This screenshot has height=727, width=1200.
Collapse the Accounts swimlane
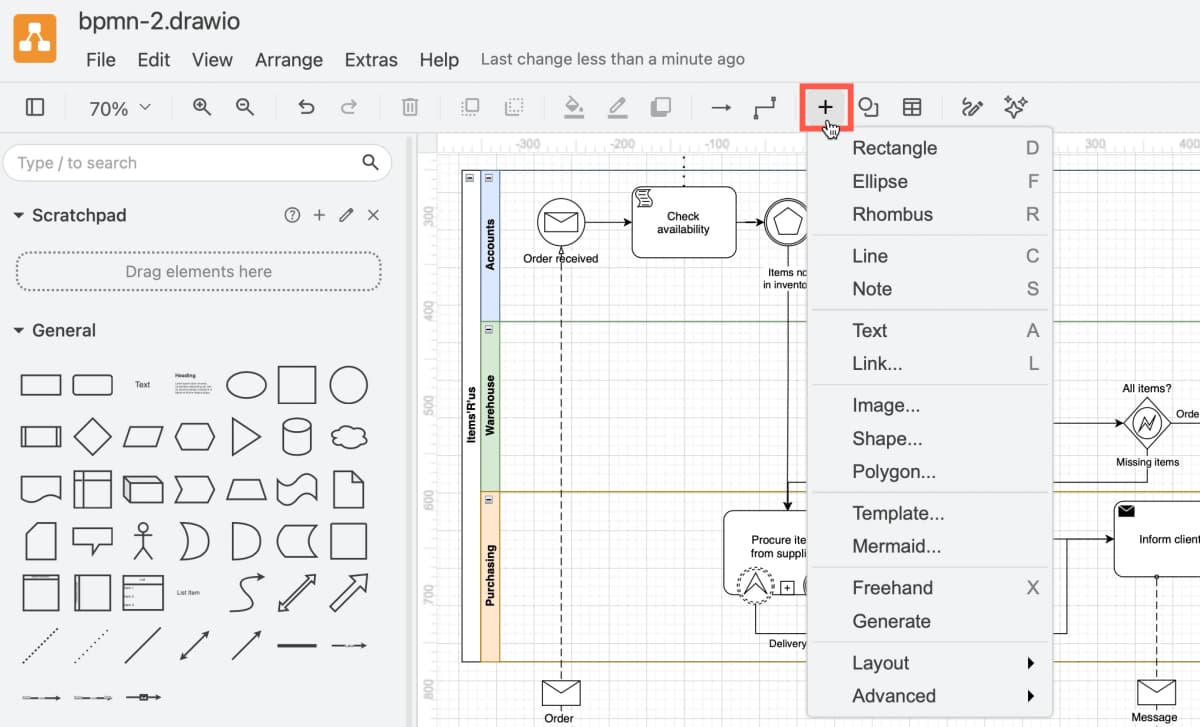[x=489, y=178]
